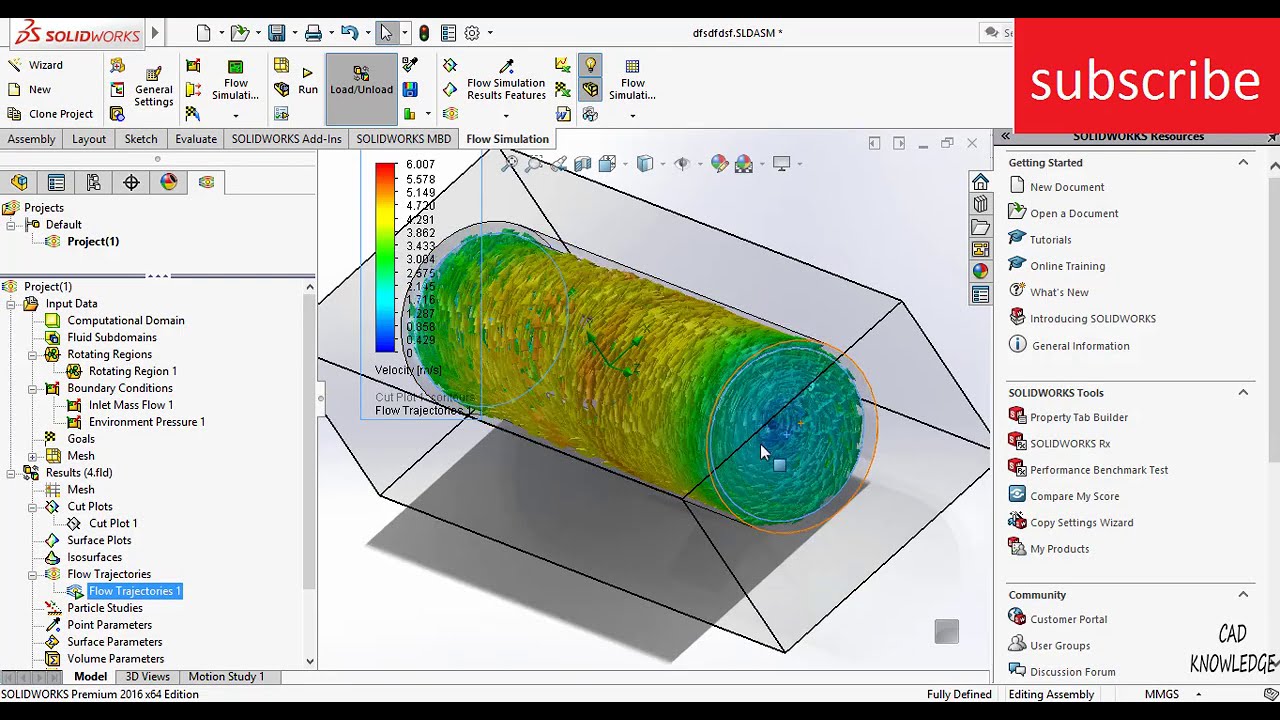1280x720 pixels.
Task: Click the New document page icon
Action: click(204, 33)
